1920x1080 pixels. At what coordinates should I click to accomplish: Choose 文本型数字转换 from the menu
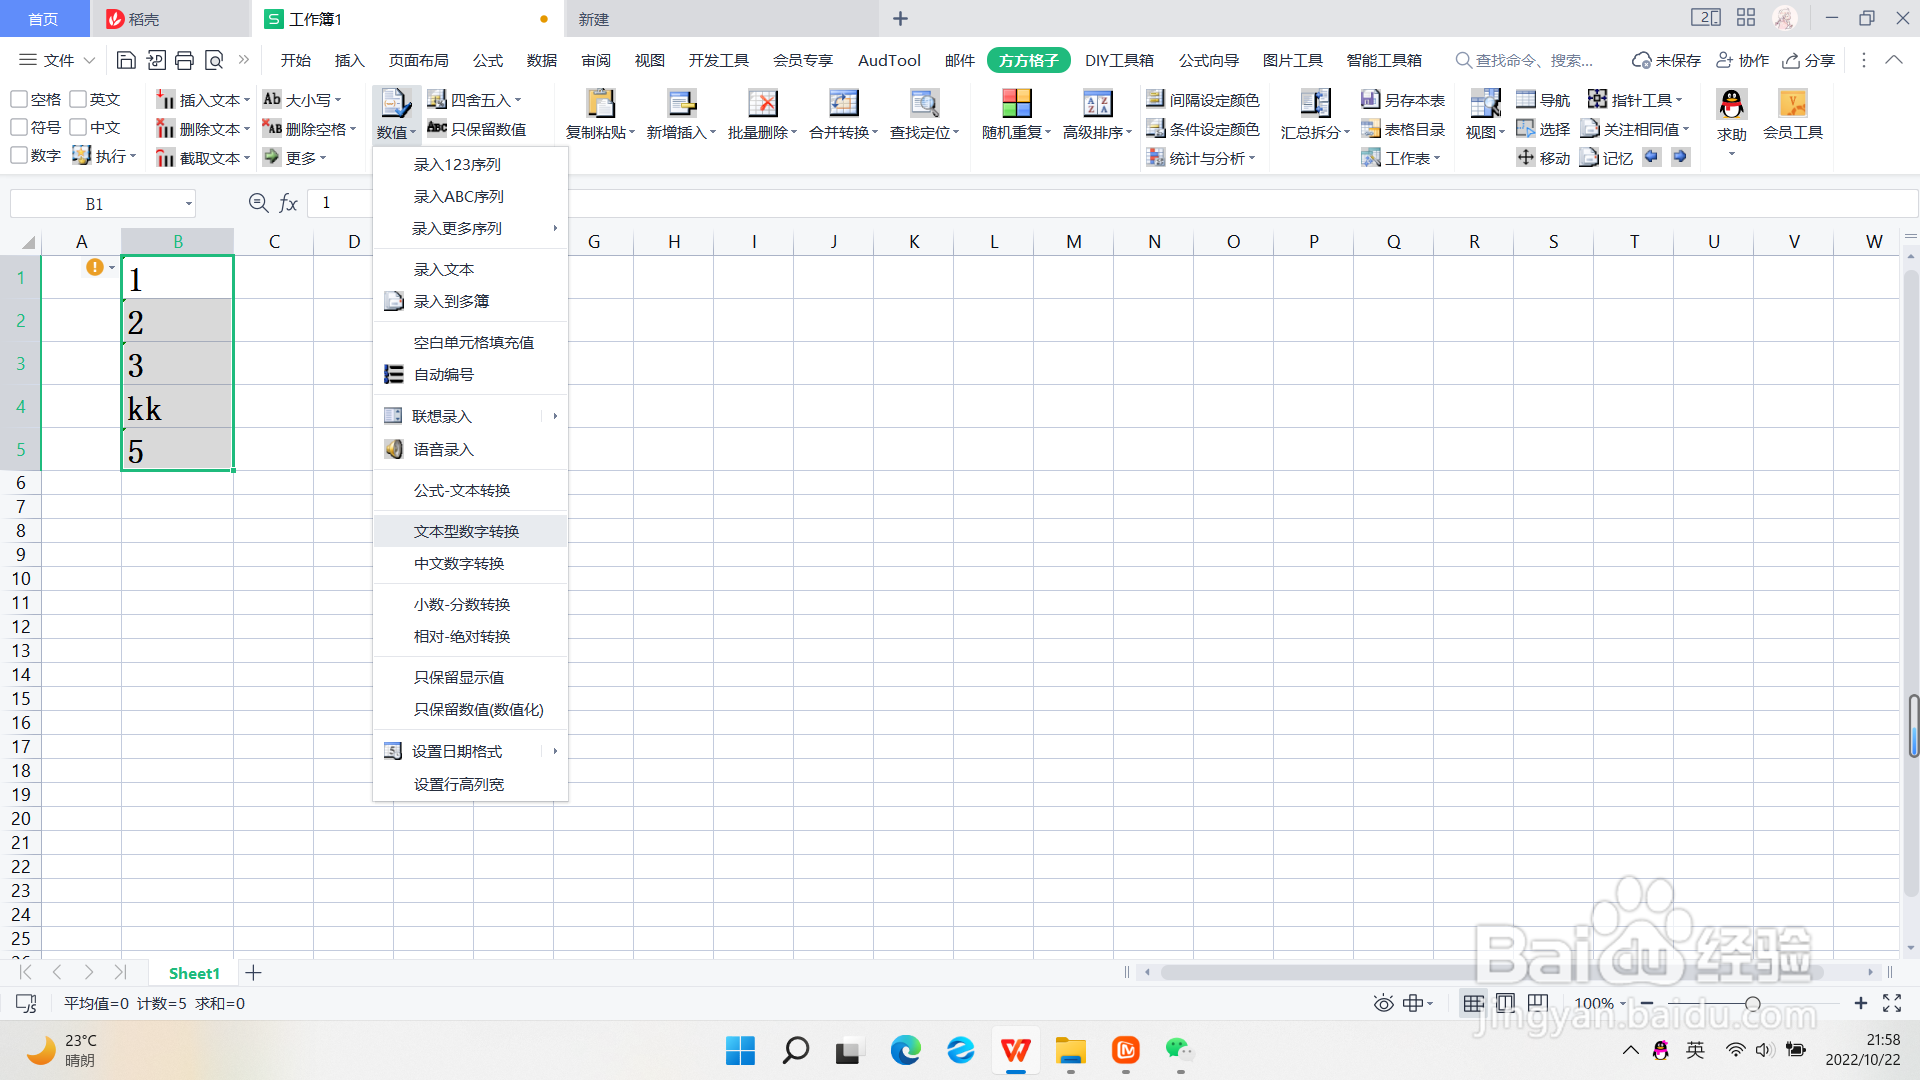(x=467, y=531)
